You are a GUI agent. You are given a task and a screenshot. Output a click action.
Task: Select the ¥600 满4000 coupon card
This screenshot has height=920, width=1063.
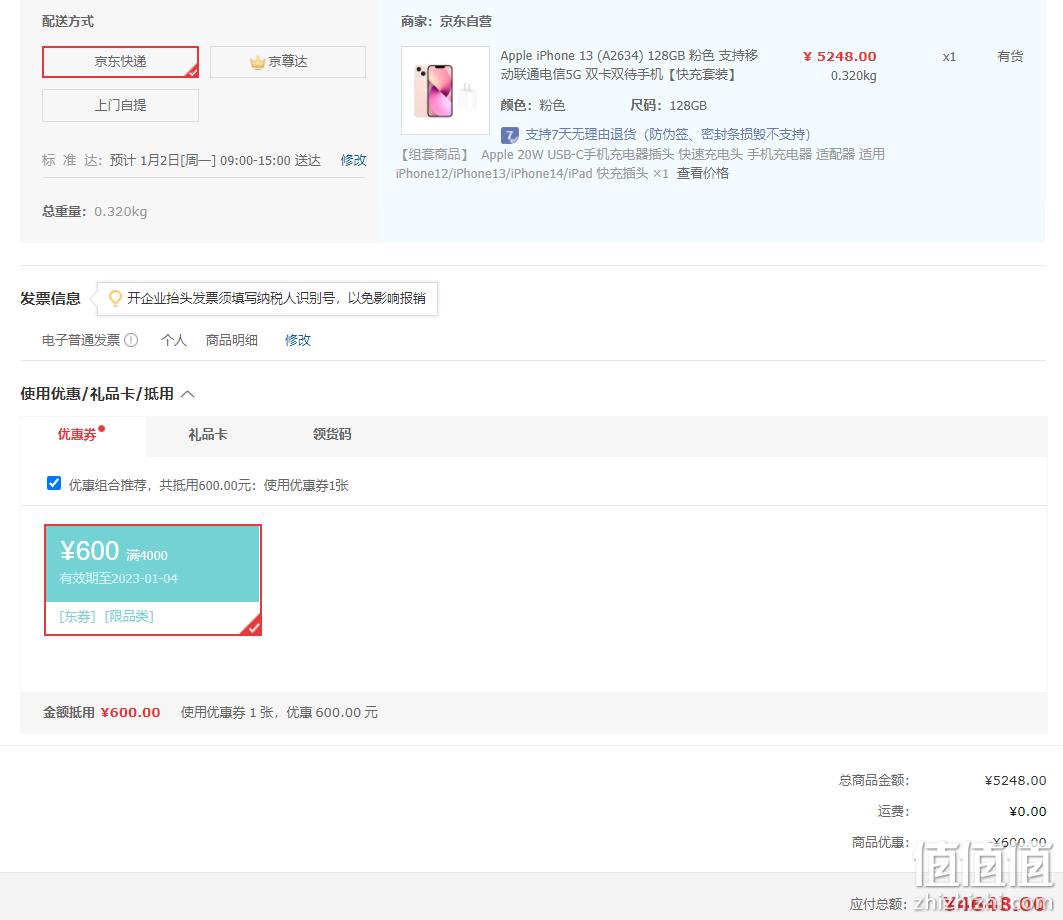[x=153, y=580]
